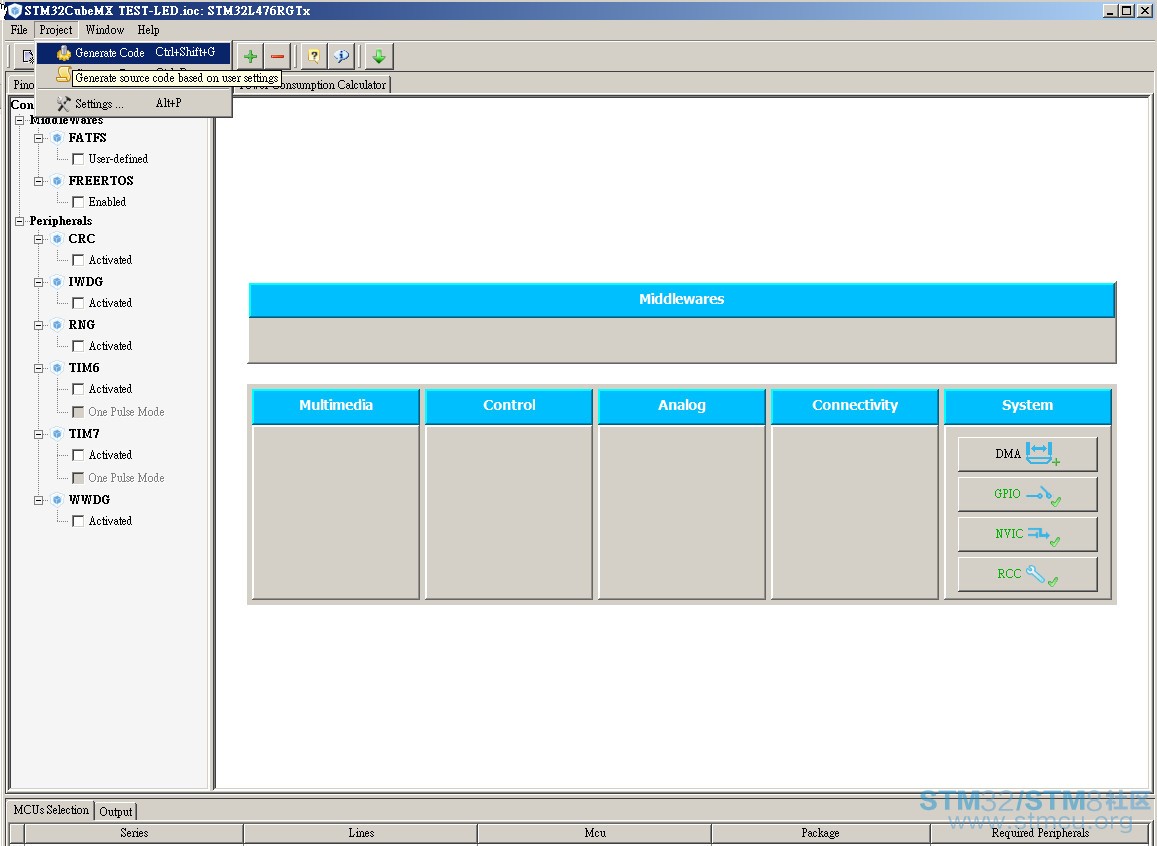Click the hammer icon next to Settings
Image resolution: width=1157 pixels, height=846 pixels.
pos(63,104)
